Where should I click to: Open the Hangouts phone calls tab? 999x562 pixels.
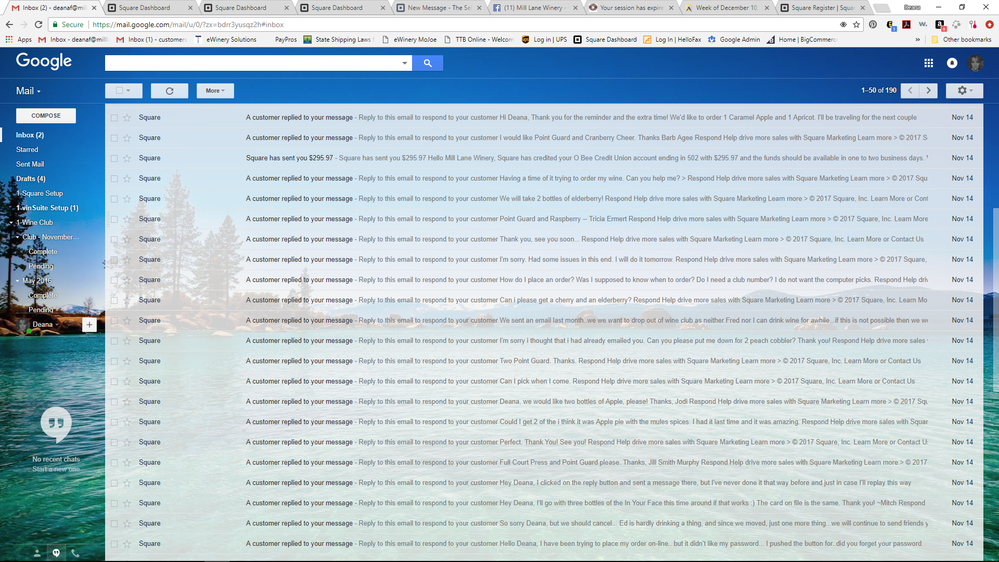[75, 552]
